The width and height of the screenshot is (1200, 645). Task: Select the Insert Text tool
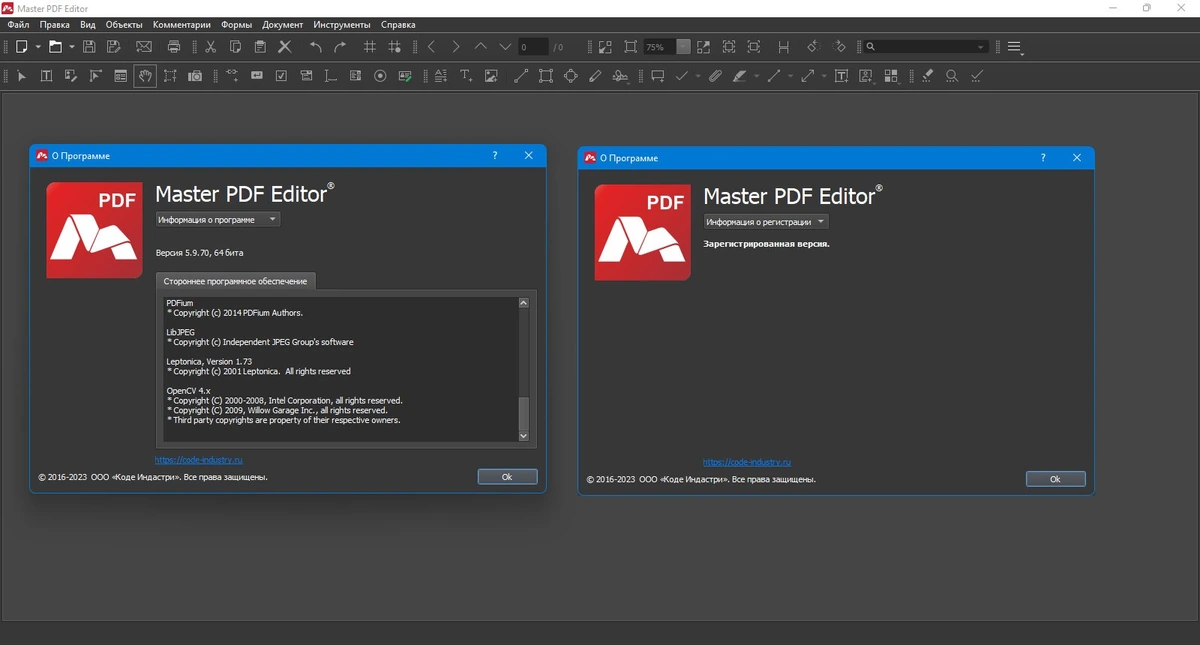466,76
